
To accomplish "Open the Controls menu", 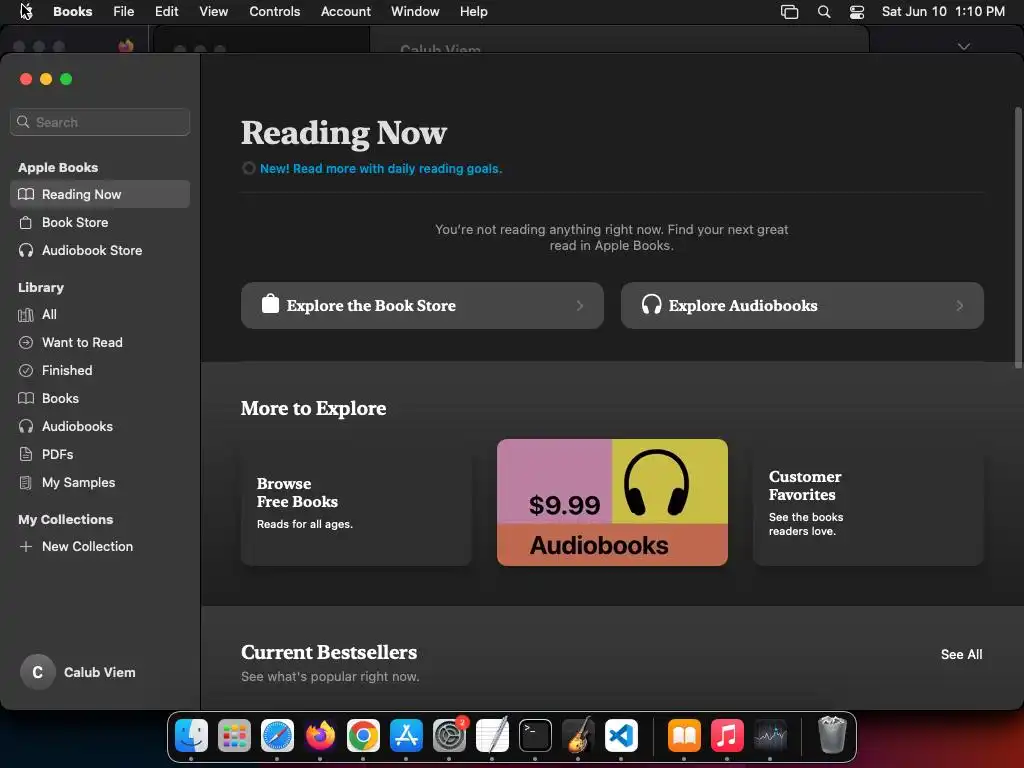I will pyautogui.click(x=274, y=12).
